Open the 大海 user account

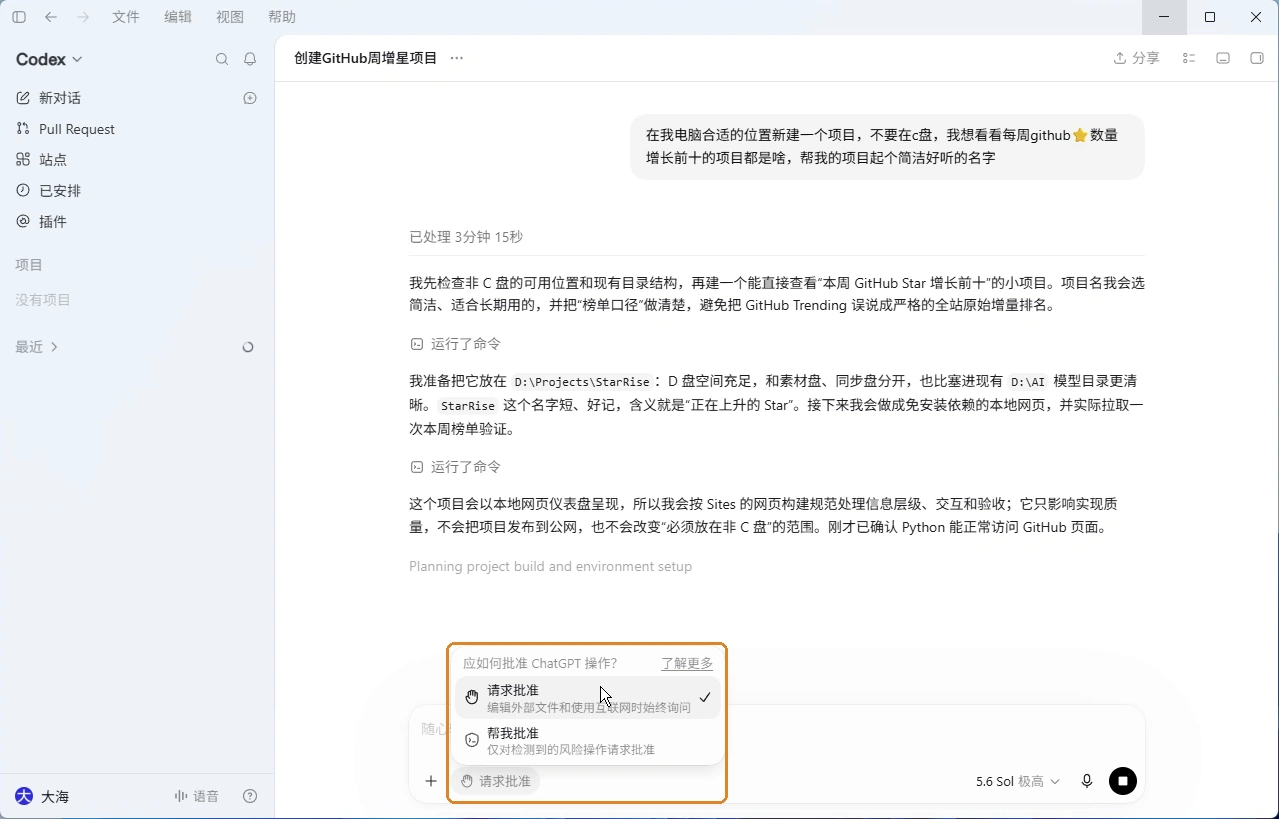[42, 796]
